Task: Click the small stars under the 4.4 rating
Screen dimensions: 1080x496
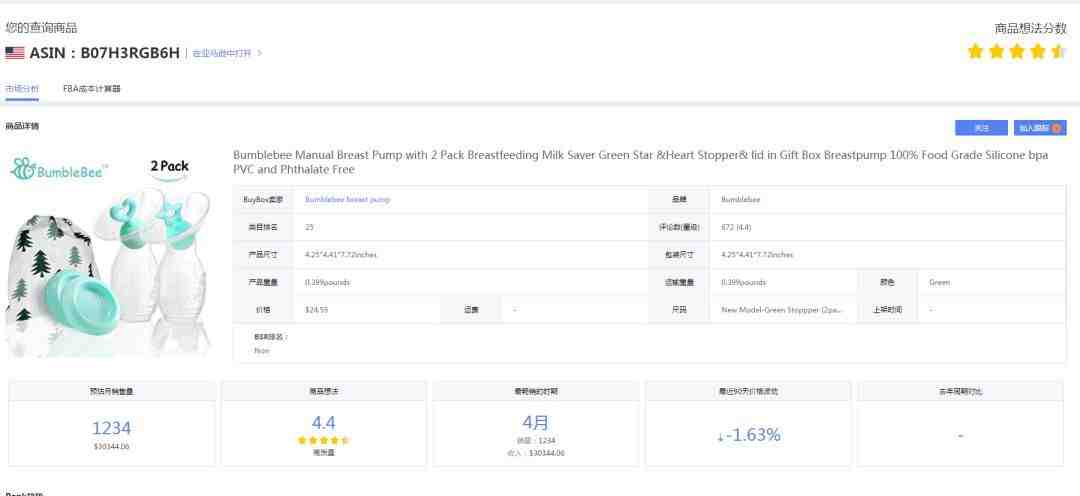Action: 324,440
